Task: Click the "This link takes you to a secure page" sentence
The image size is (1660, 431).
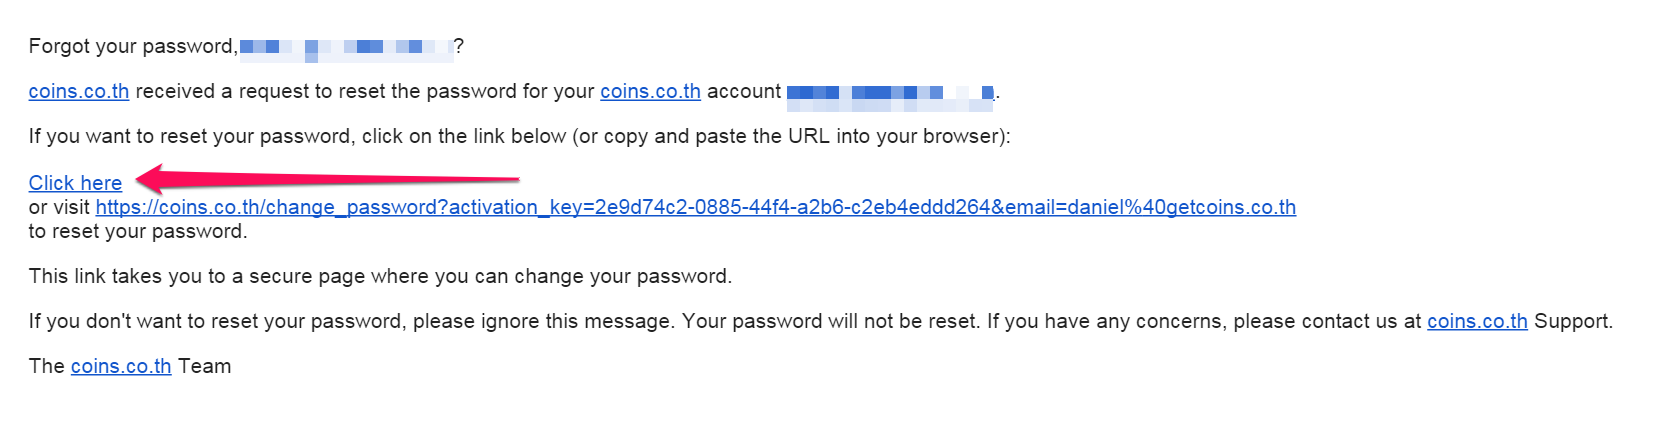Action: [x=380, y=276]
